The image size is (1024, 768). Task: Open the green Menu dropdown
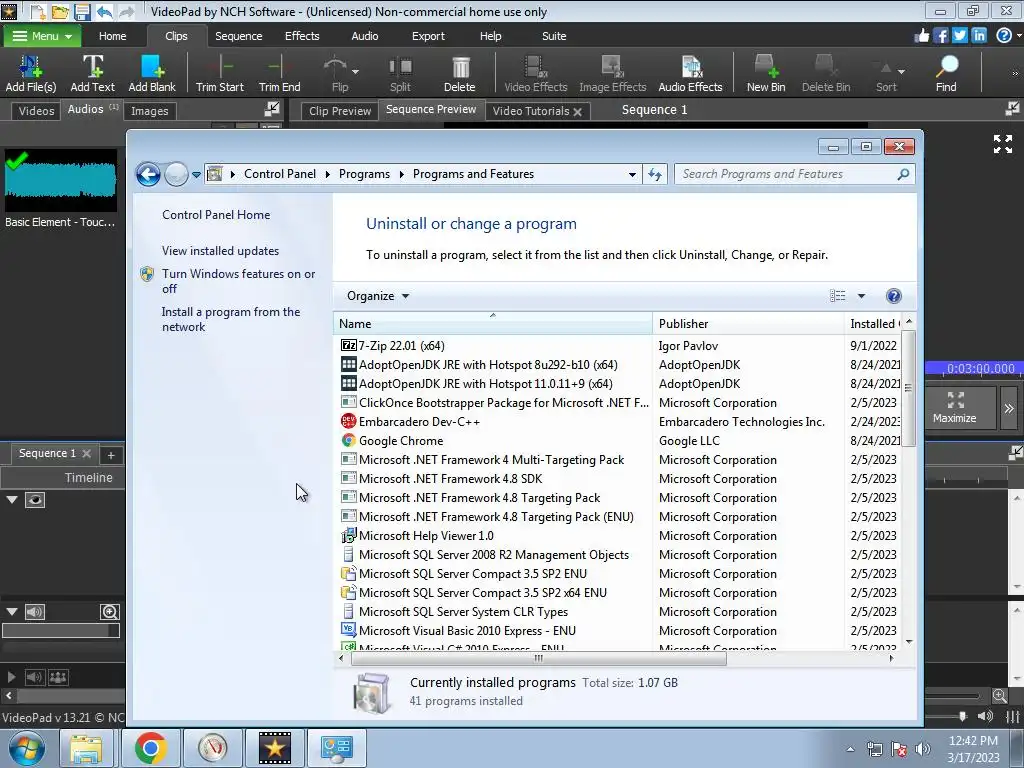[42, 36]
